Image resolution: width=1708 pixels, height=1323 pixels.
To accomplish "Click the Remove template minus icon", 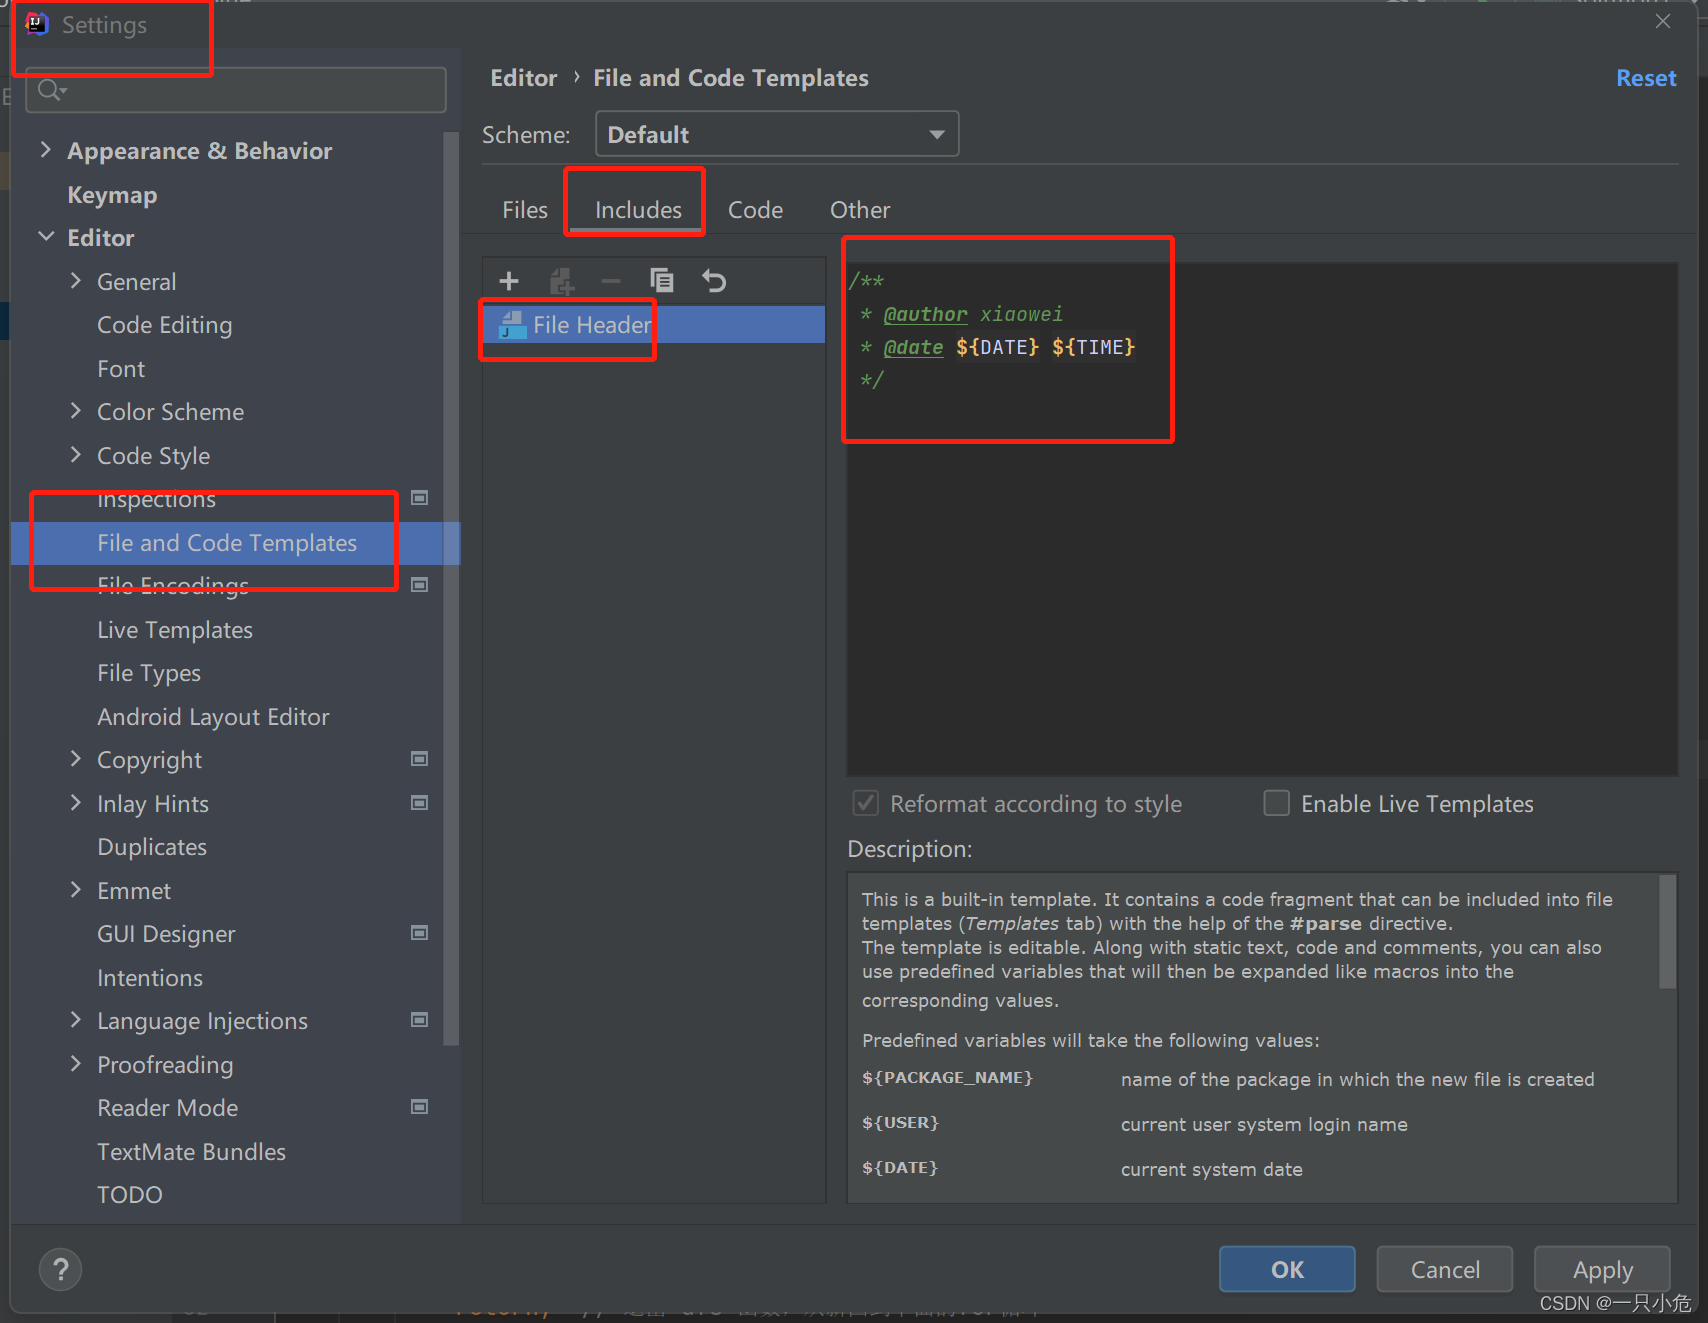I will pos(611,281).
